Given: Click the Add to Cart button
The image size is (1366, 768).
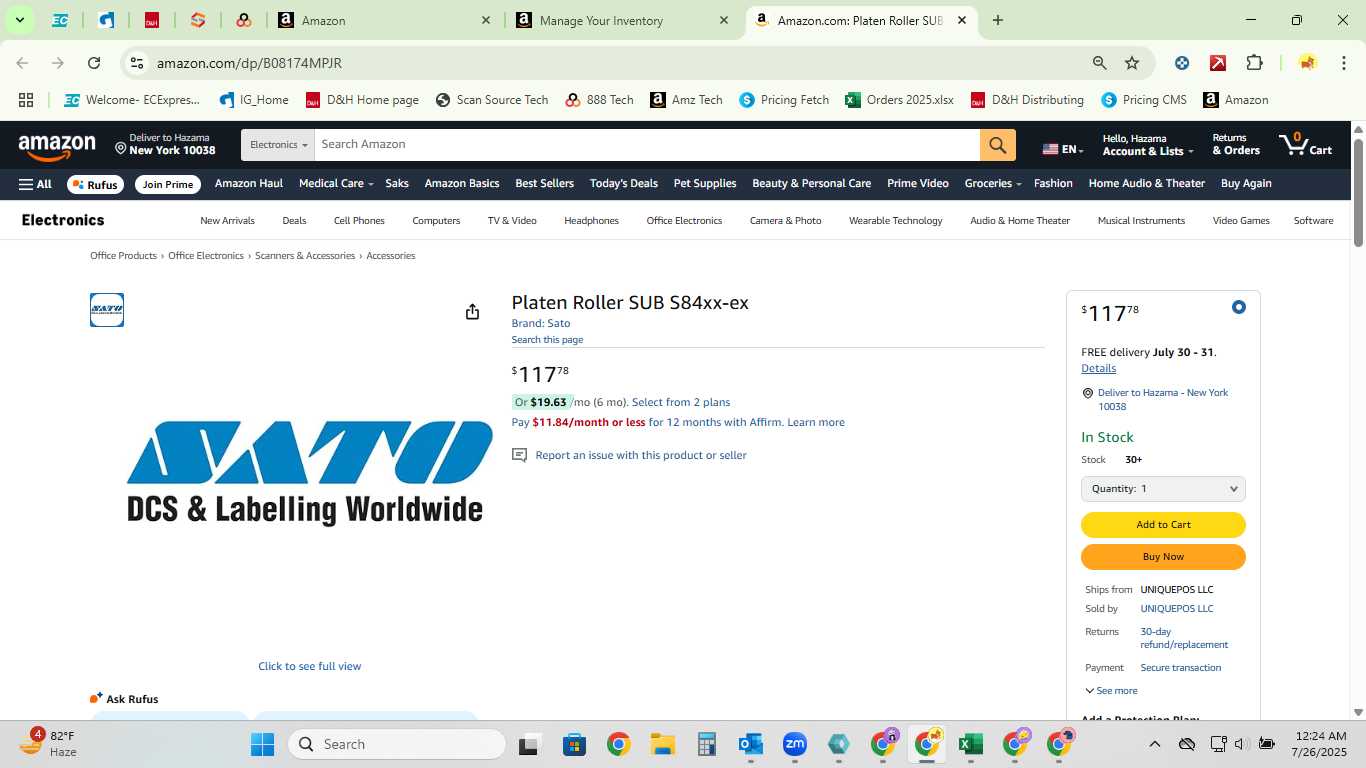Looking at the screenshot, I should pos(1163,525).
